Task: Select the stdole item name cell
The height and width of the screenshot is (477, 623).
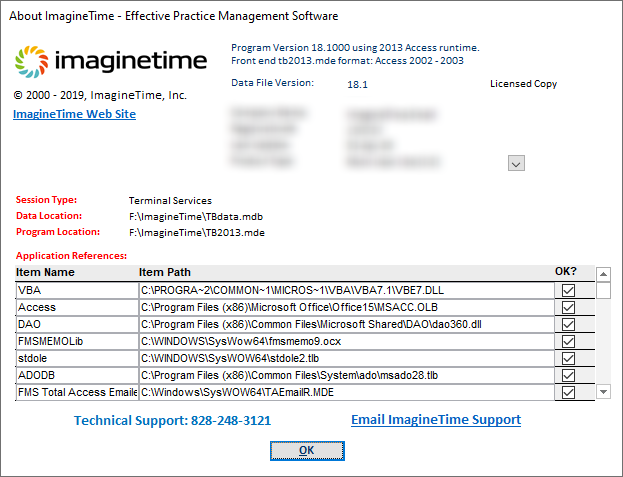Action: point(77,359)
